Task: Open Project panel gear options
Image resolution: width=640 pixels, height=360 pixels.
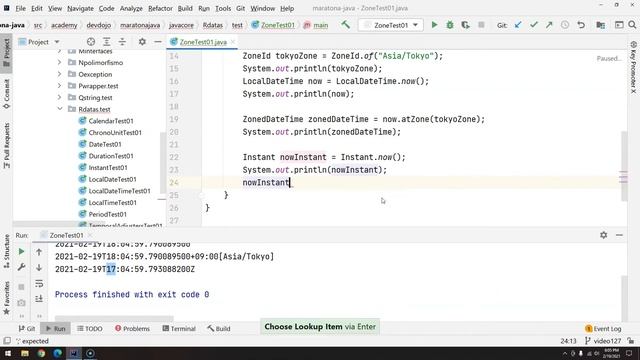Action: 142,42
